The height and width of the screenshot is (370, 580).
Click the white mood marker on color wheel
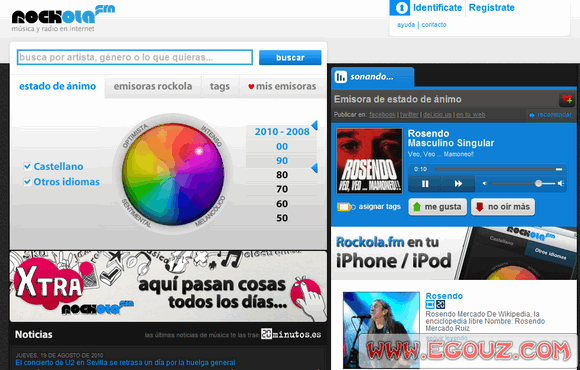coord(199,151)
